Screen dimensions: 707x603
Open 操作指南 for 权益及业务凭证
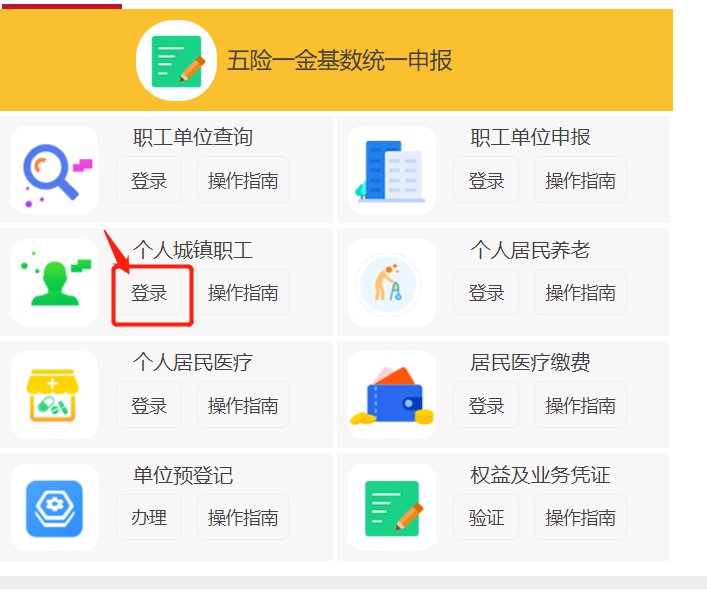pyautogui.click(x=580, y=517)
